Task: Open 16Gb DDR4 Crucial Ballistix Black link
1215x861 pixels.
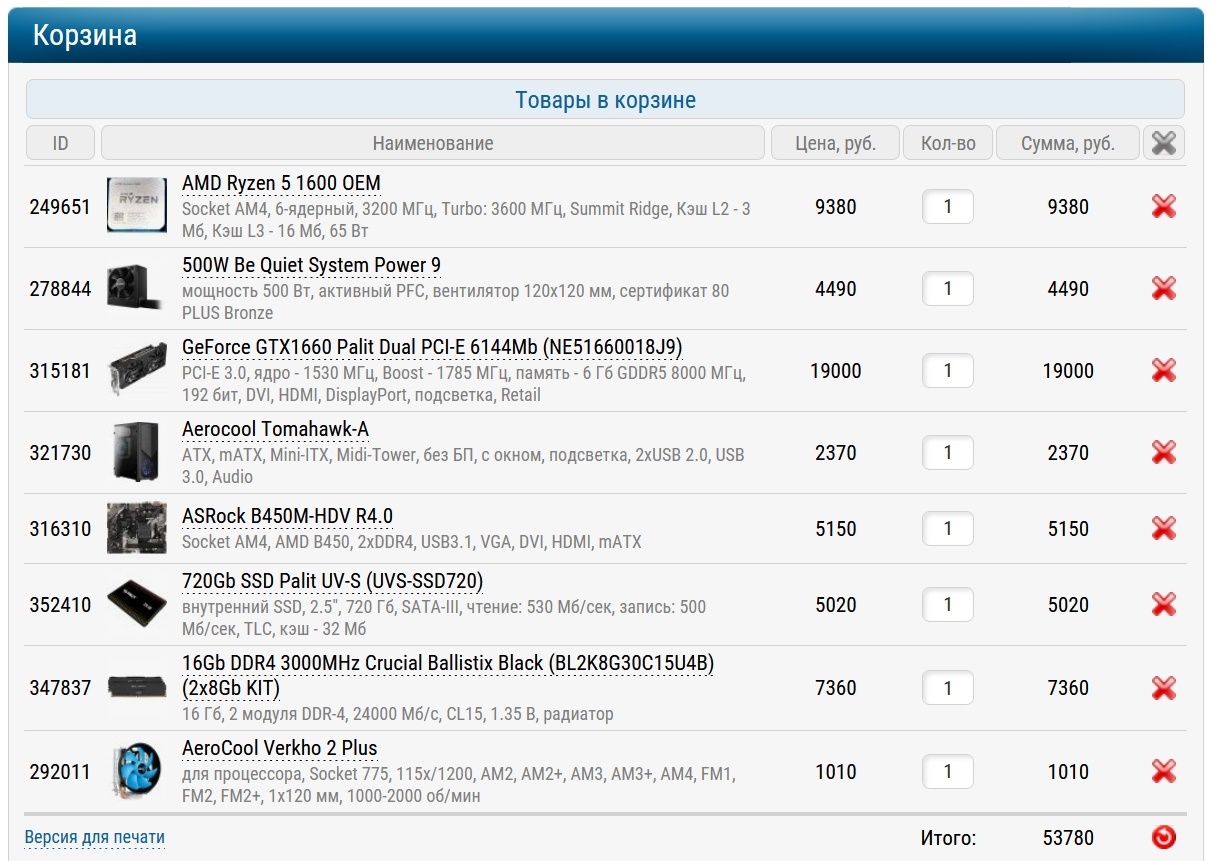Action: [x=448, y=676]
